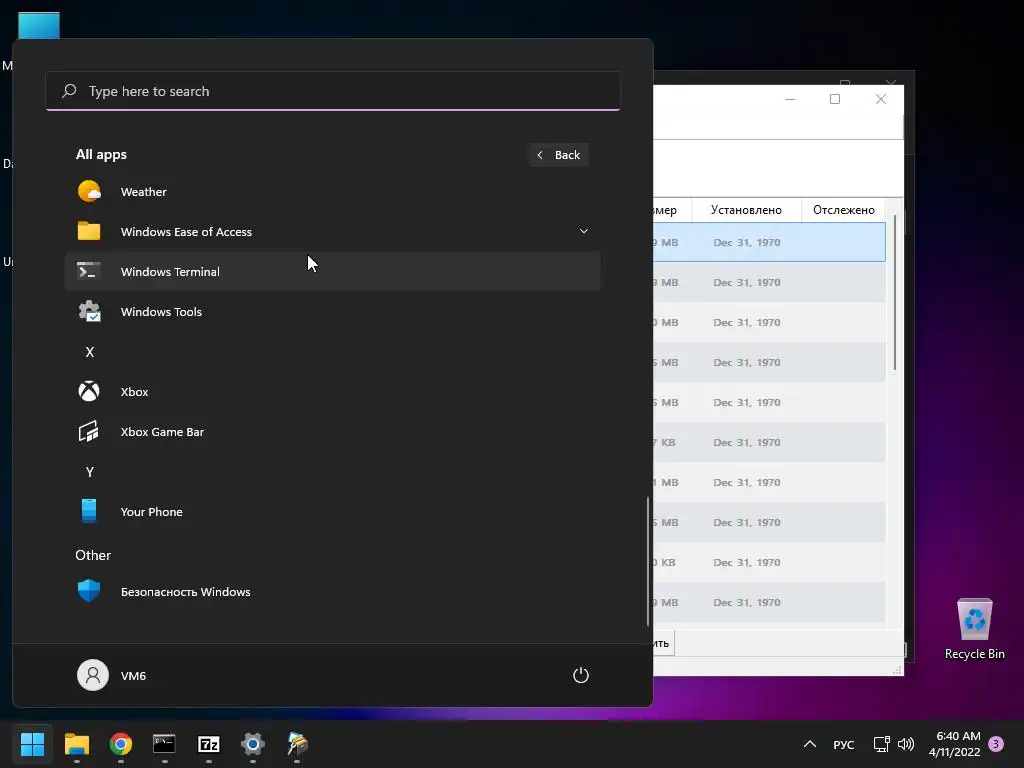Open network status tray icon
Image resolution: width=1024 pixels, height=768 pixels.
pos(882,744)
